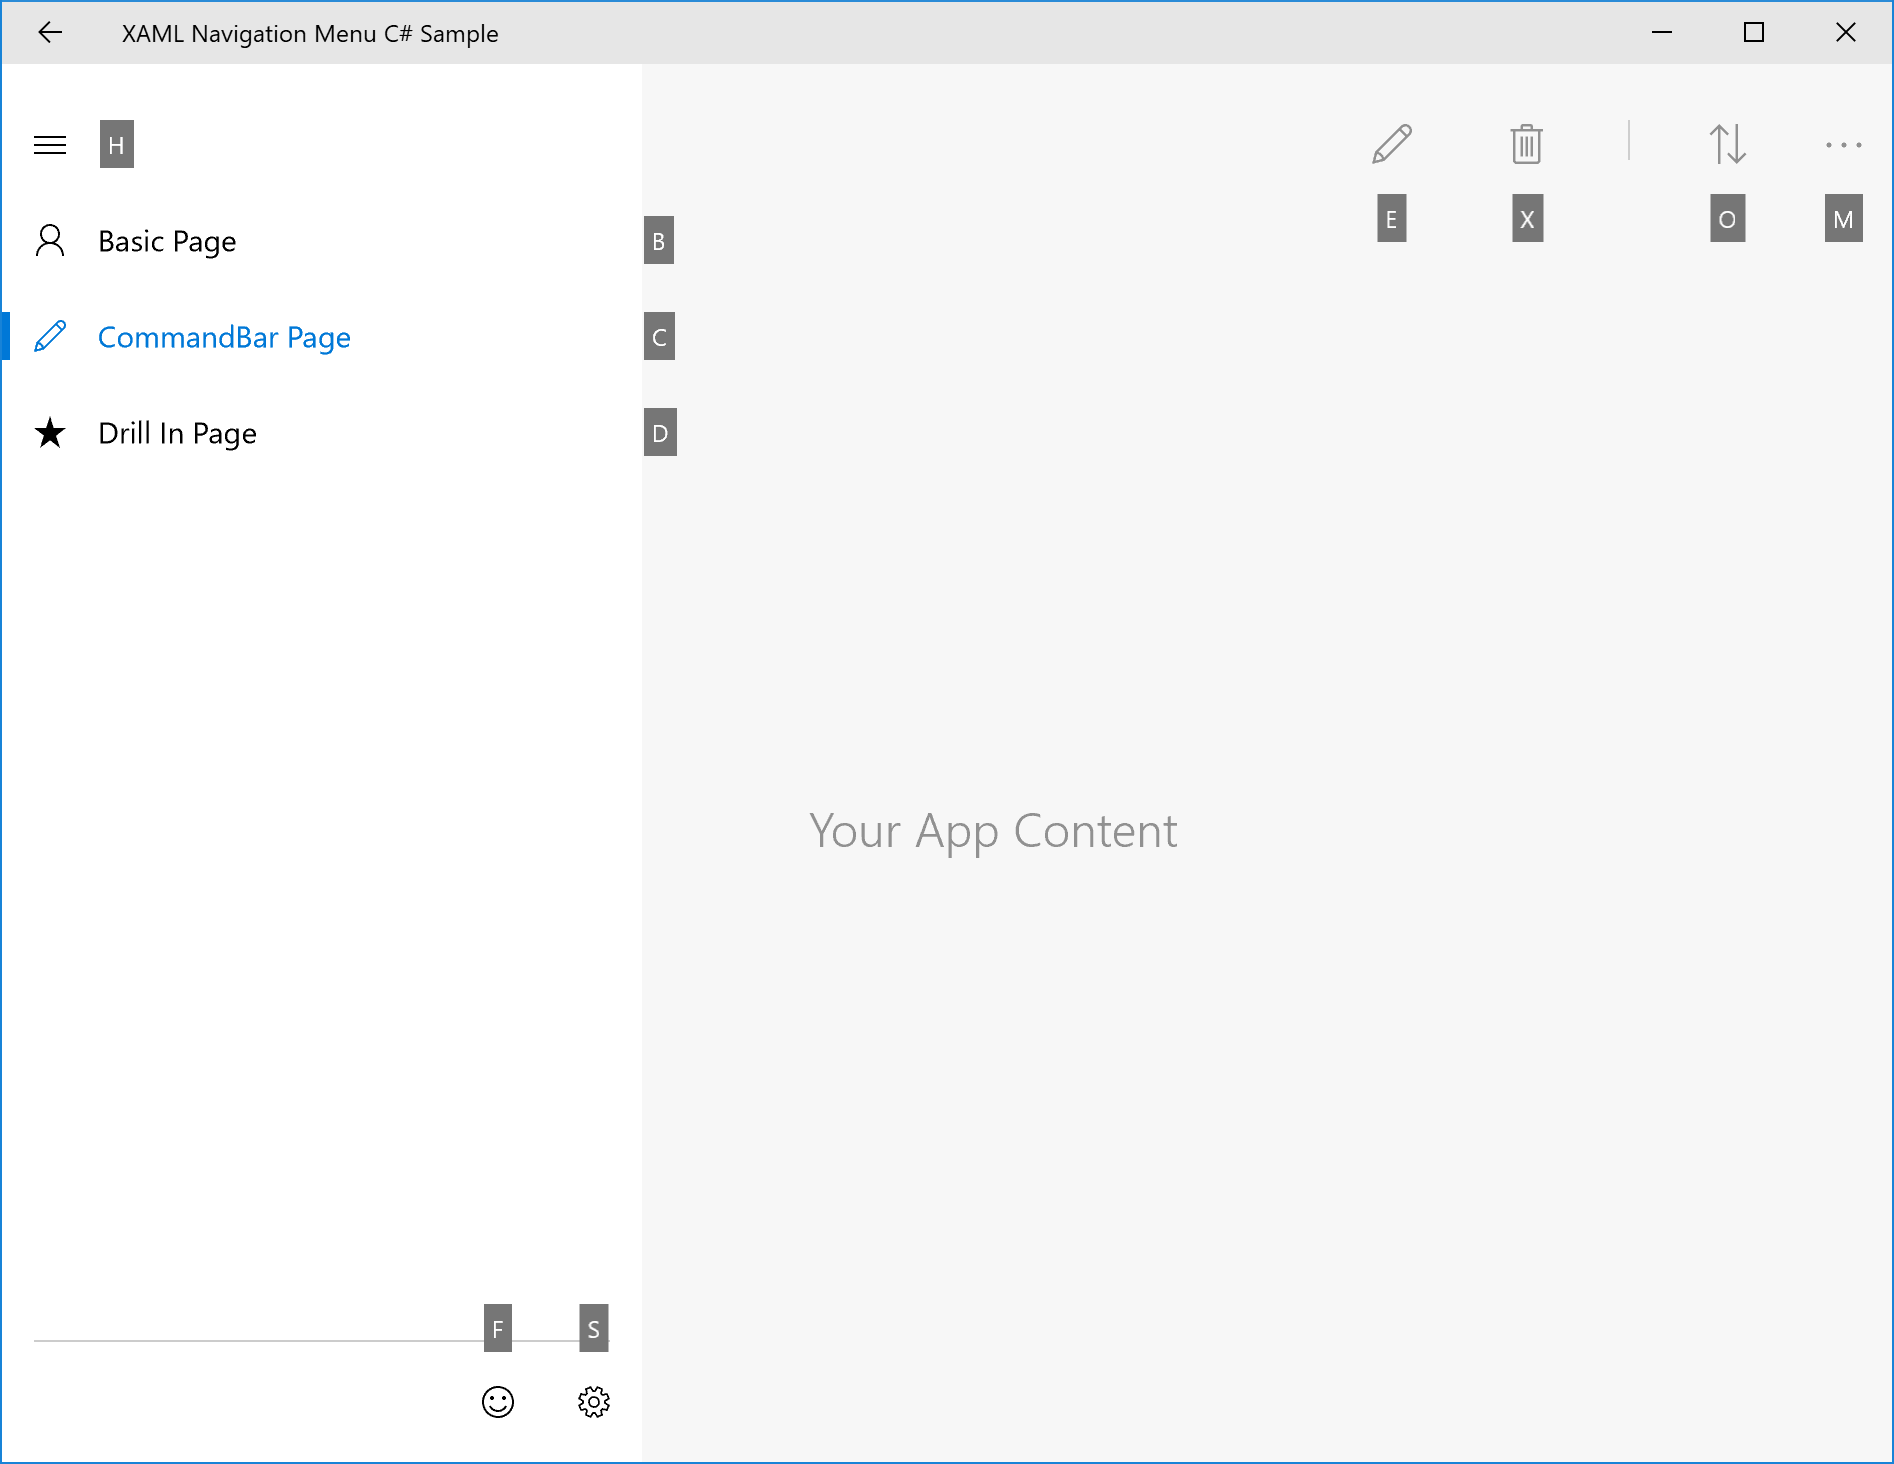Open Drill In Page
This screenshot has height=1464, width=1894.
(177, 432)
